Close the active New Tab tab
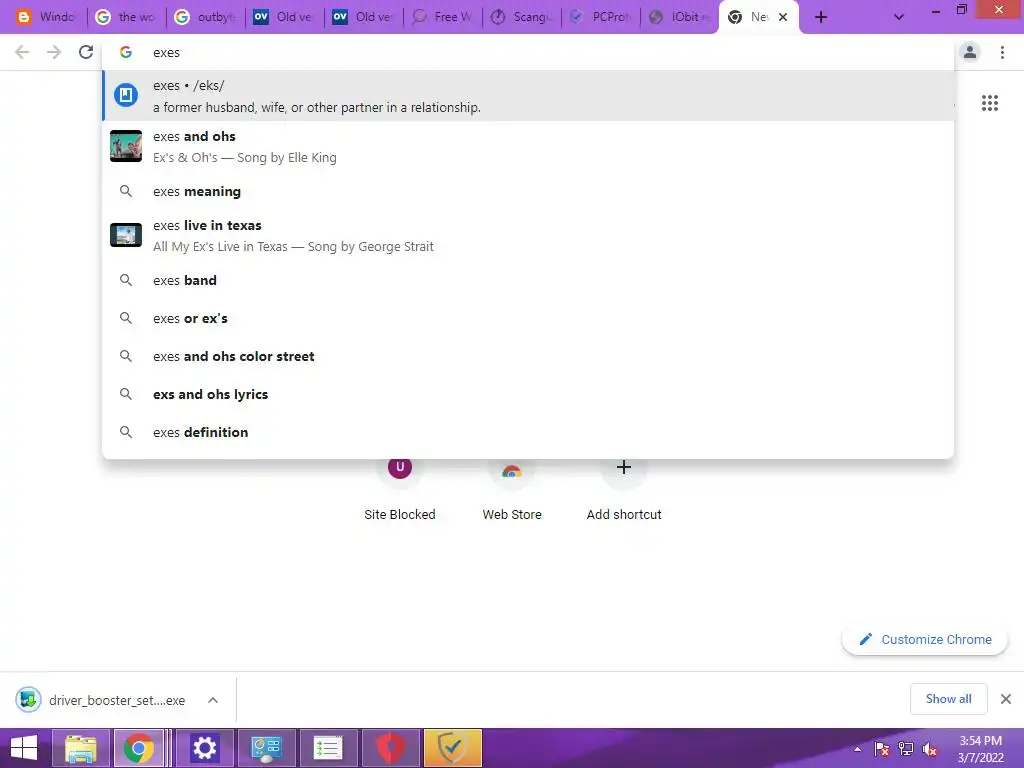Viewport: 1024px width, 768px height. coord(783,17)
